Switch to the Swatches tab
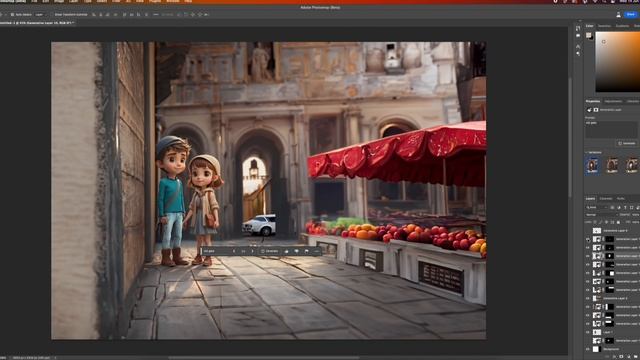 click(604, 26)
